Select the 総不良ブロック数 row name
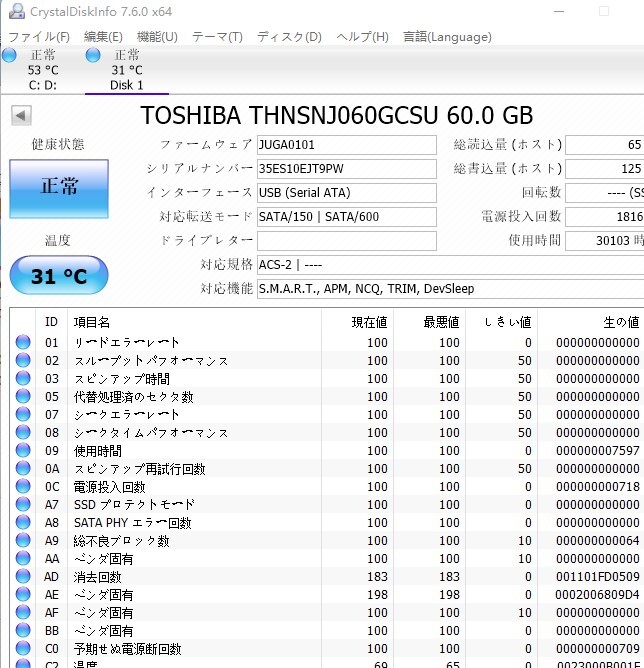 (x=121, y=541)
